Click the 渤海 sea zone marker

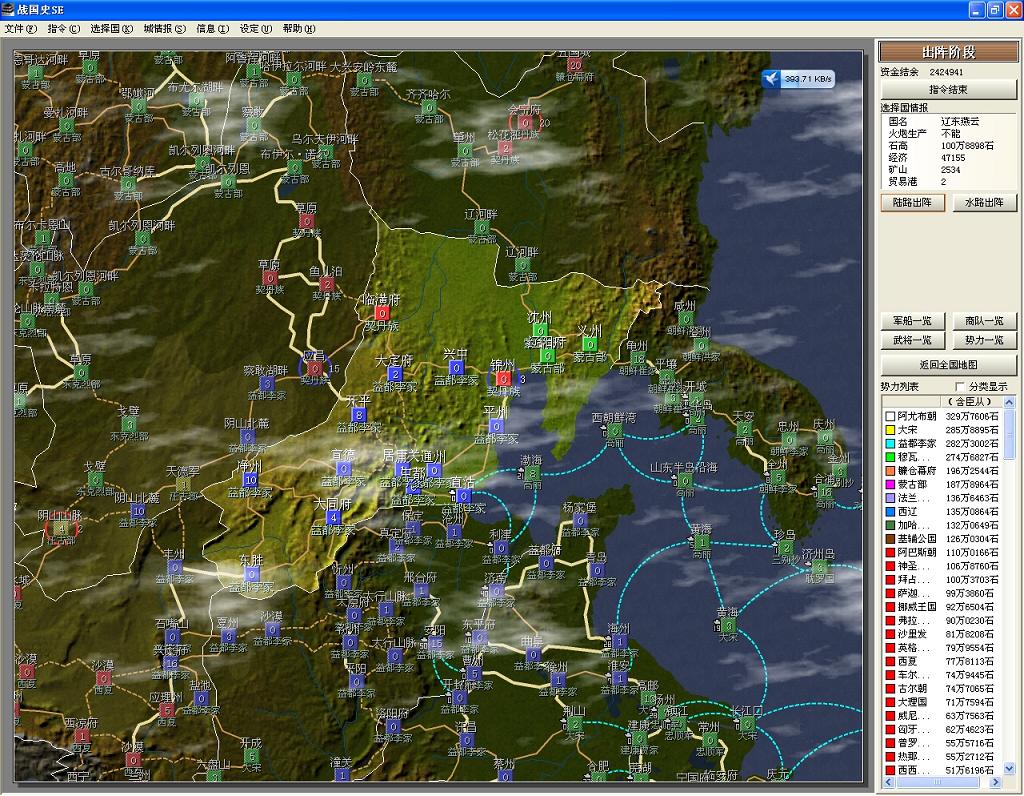click(533, 473)
